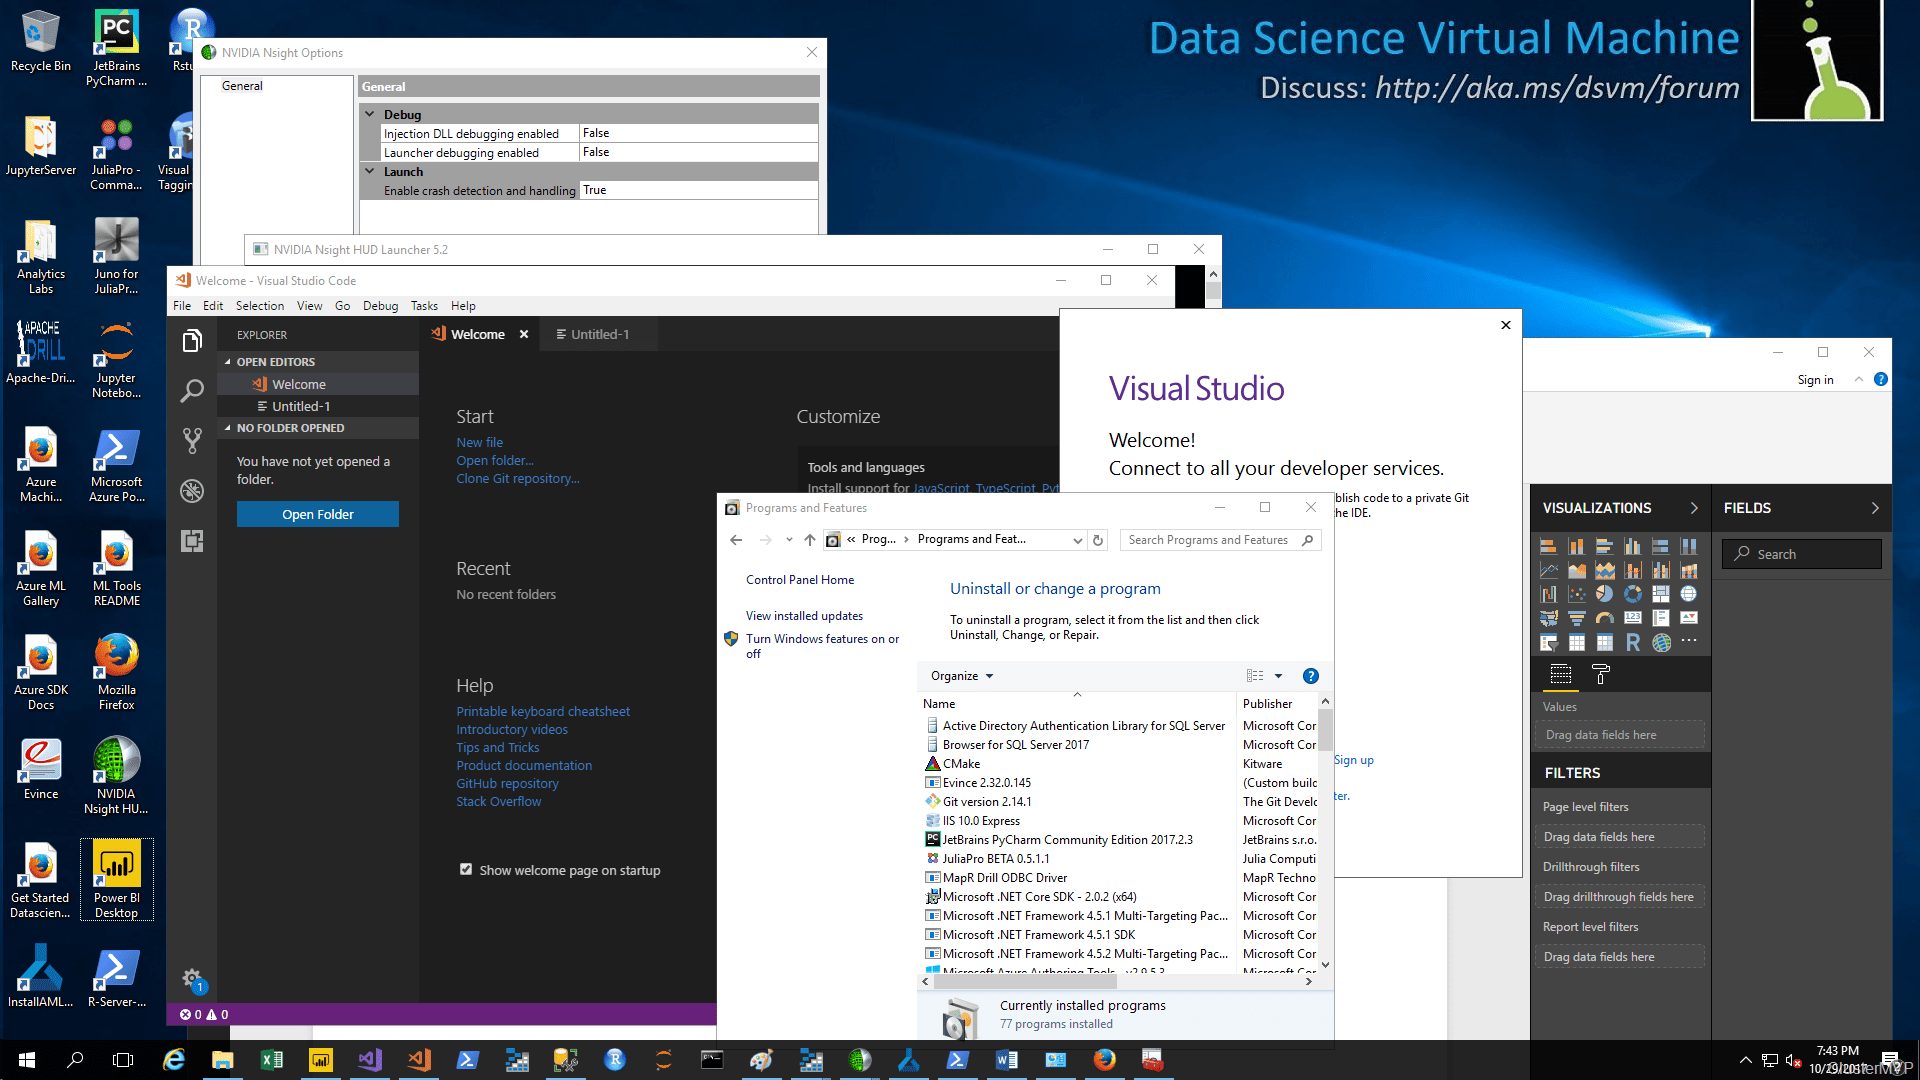Open Programs and Features help icon

click(1311, 676)
